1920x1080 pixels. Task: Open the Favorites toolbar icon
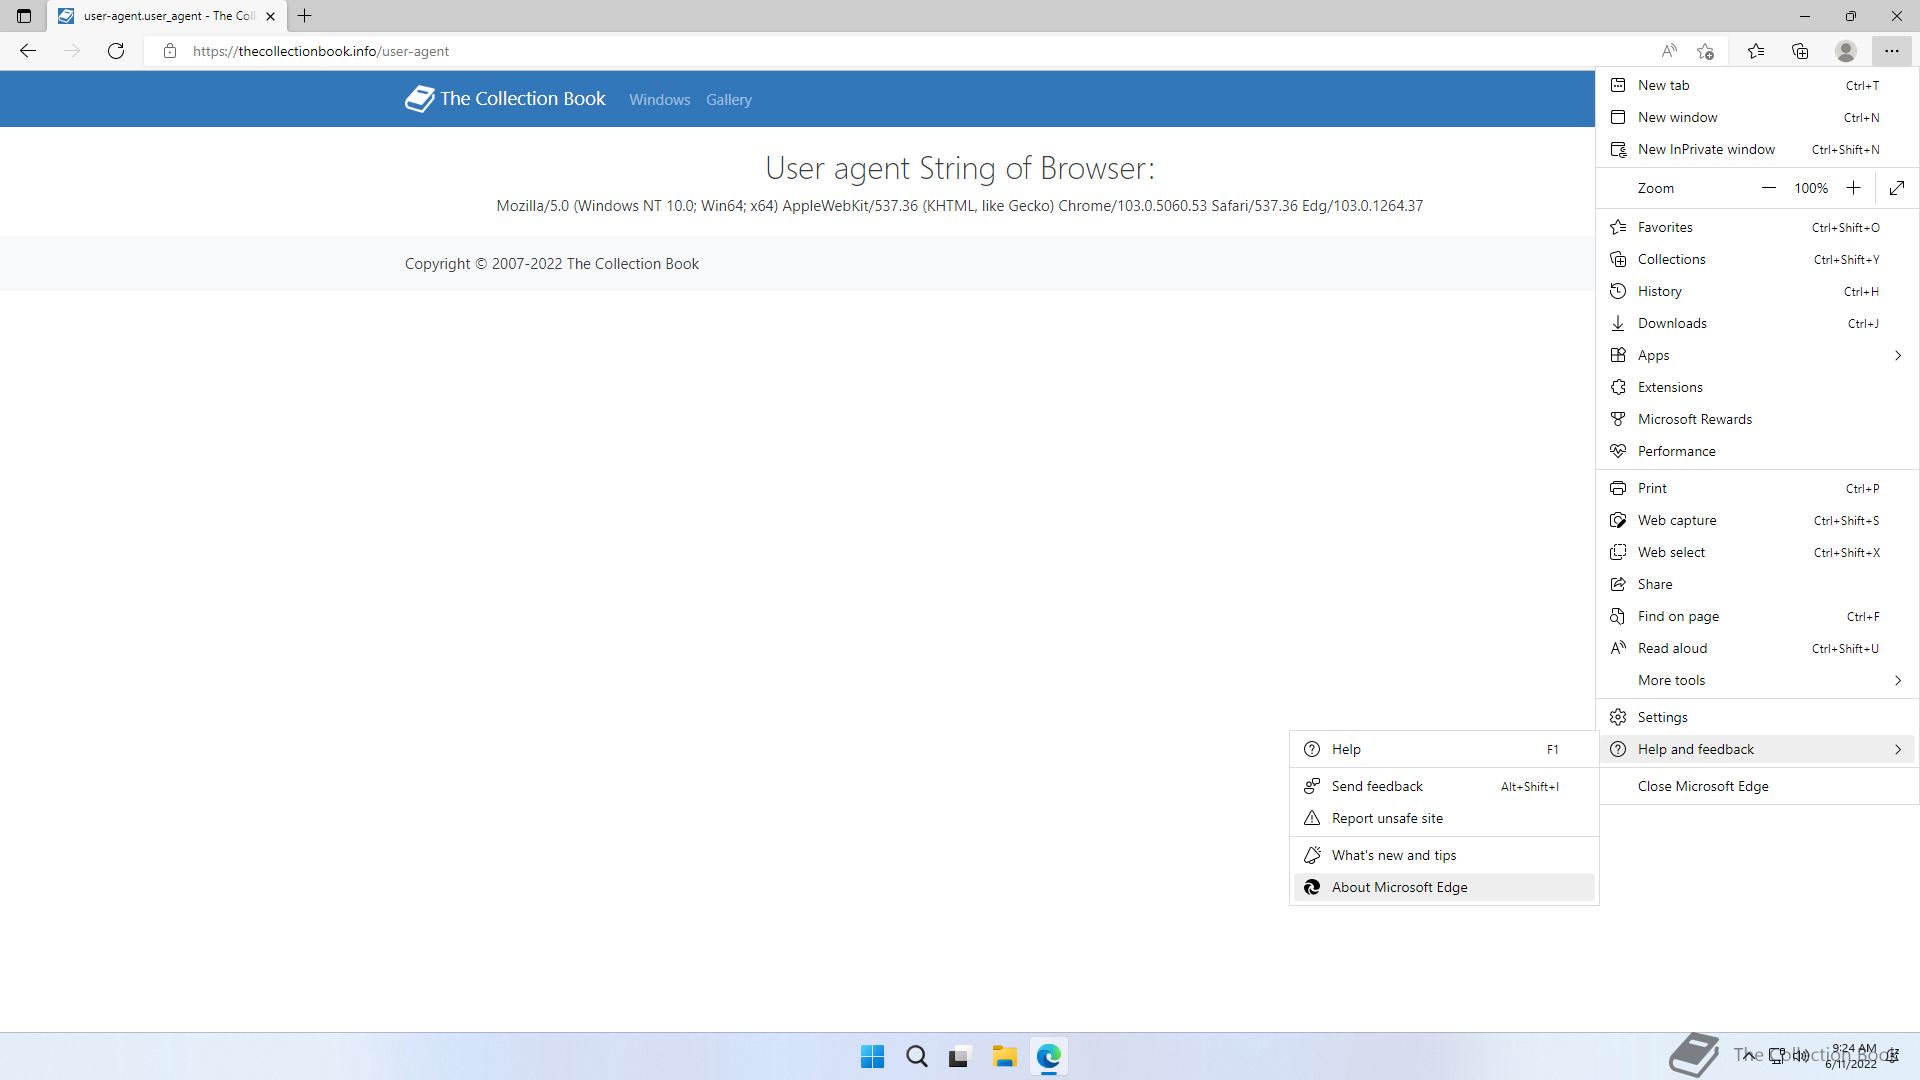coord(1756,51)
